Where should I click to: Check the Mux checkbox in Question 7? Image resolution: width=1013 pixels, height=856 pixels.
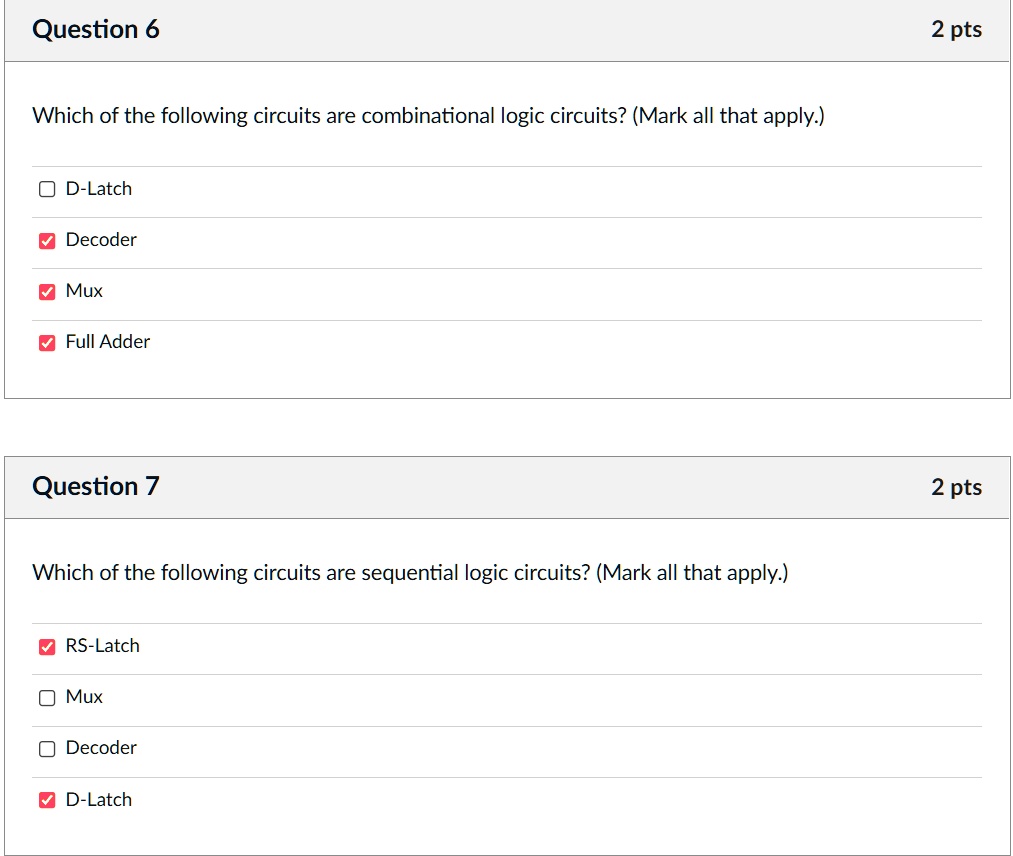pyautogui.click(x=47, y=698)
